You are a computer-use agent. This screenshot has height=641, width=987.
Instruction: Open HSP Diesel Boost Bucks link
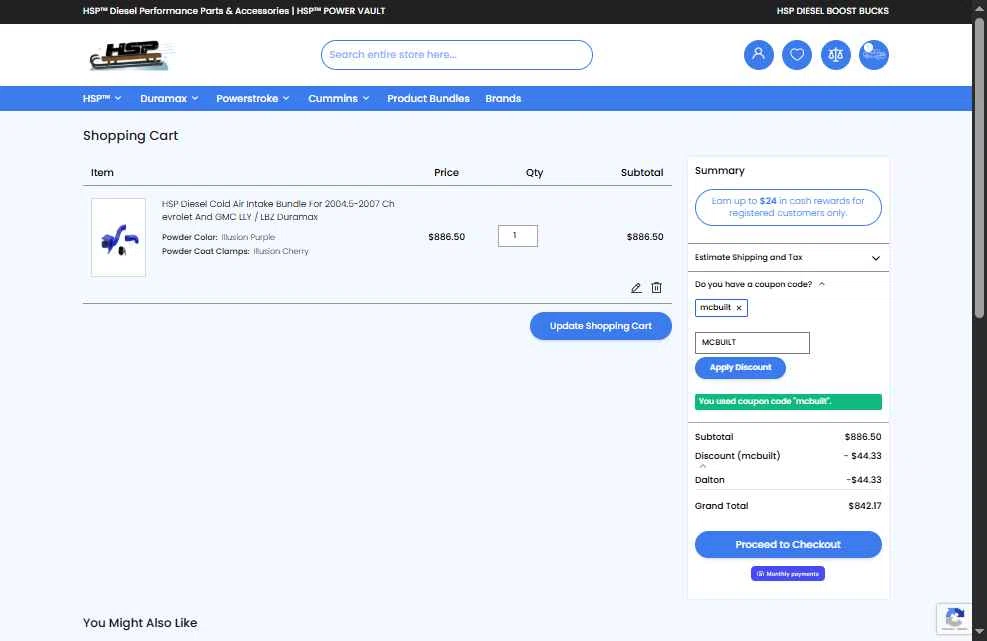(832, 11)
